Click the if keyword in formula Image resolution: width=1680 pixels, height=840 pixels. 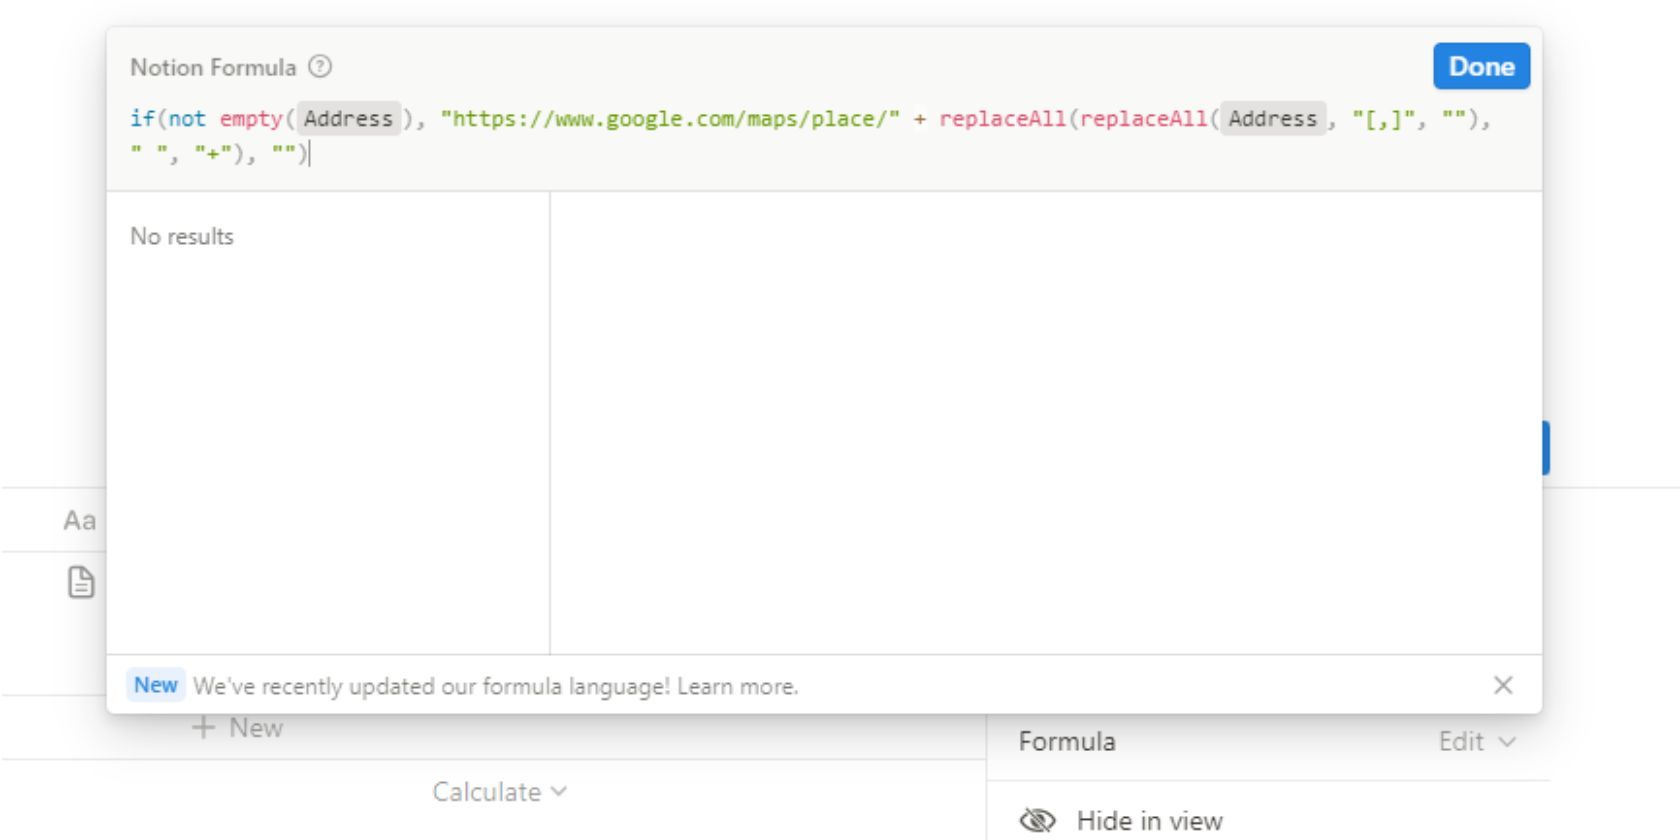142,119
